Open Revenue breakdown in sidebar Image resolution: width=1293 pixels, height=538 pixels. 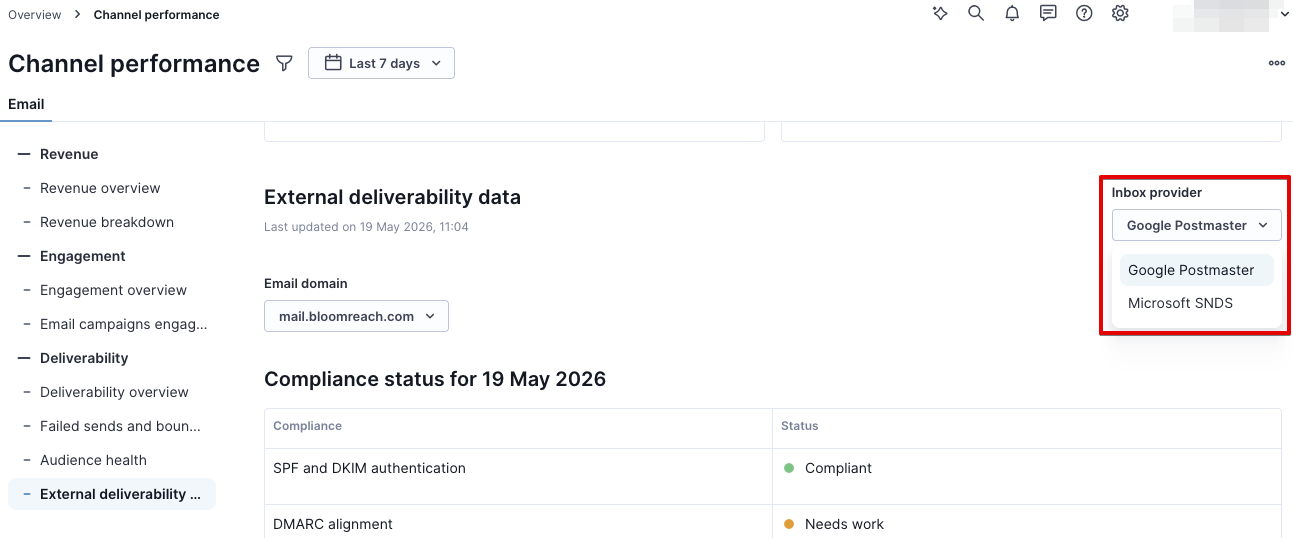point(107,222)
